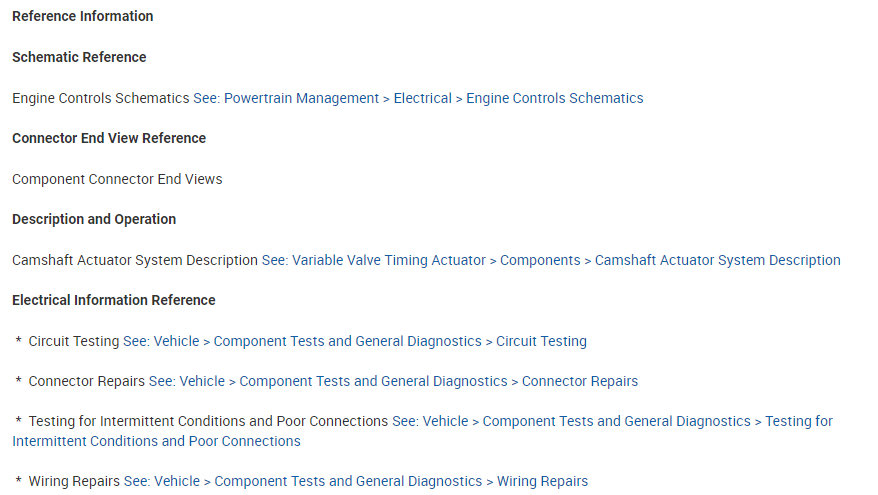The height and width of the screenshot is (495, 878).
Task: Click the asterisk bullet beside Circuit Testing
Action: (x=18, y=341)
